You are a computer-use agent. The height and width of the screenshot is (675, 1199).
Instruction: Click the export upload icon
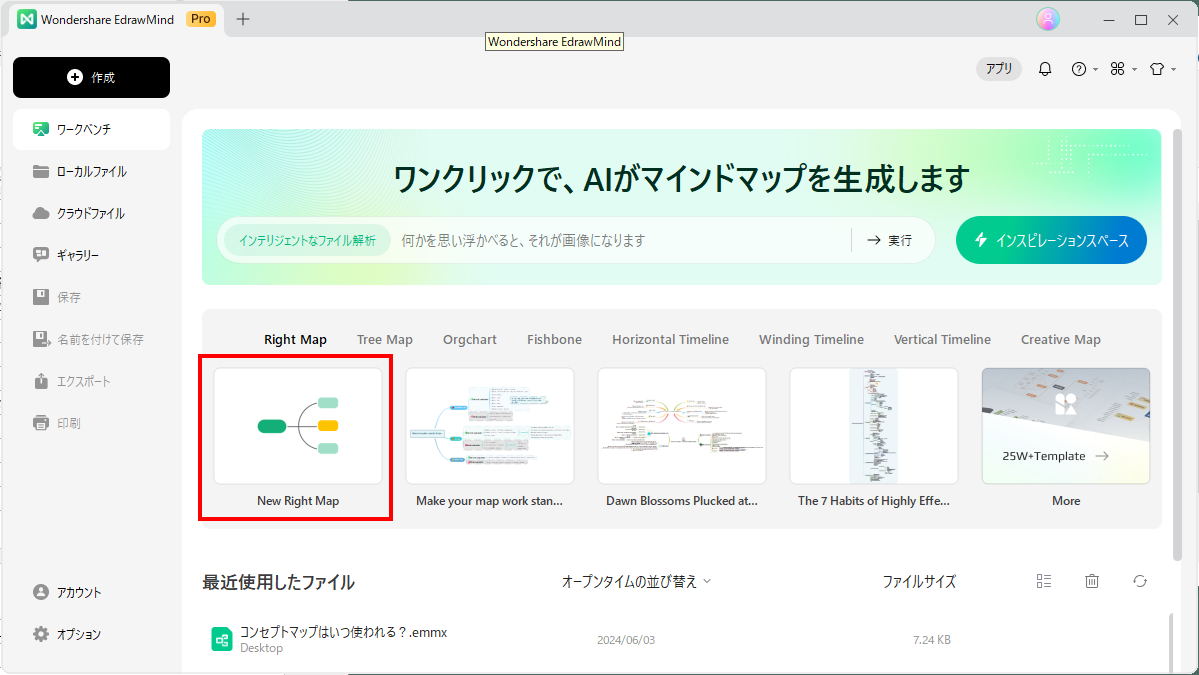coord(41,381)
